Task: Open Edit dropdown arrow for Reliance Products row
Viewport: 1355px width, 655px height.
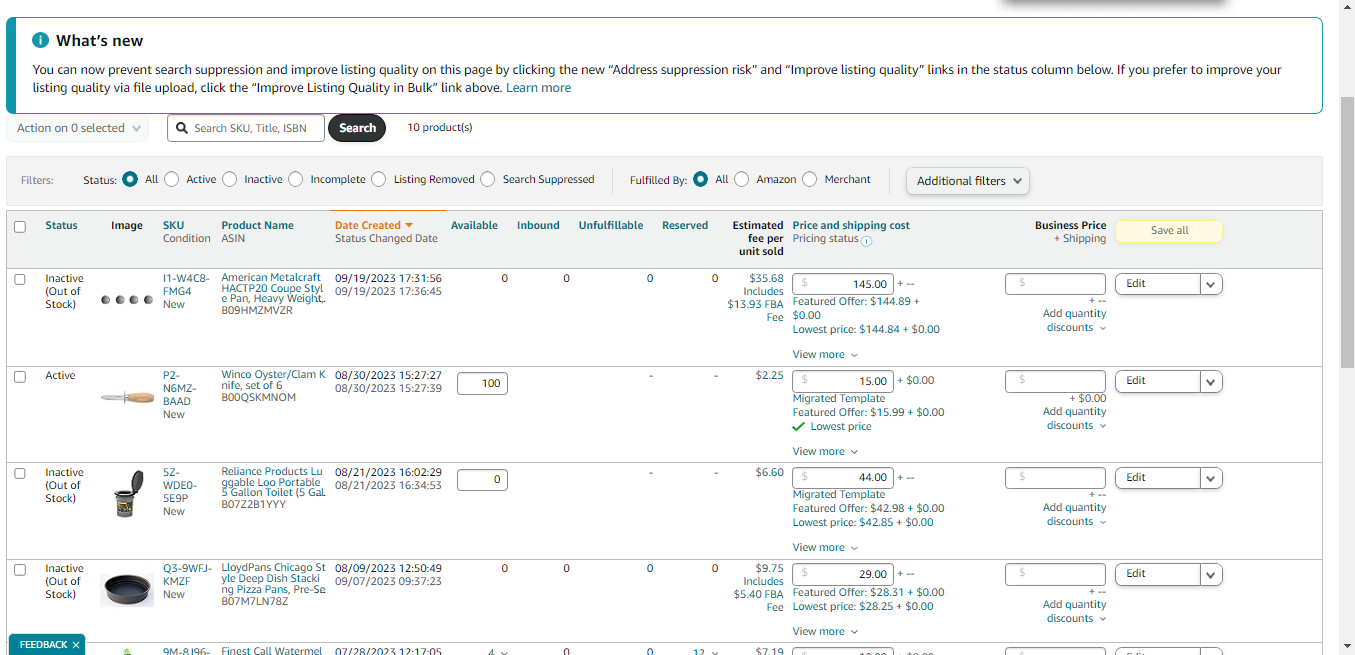Action: (x=1211, y=478)
